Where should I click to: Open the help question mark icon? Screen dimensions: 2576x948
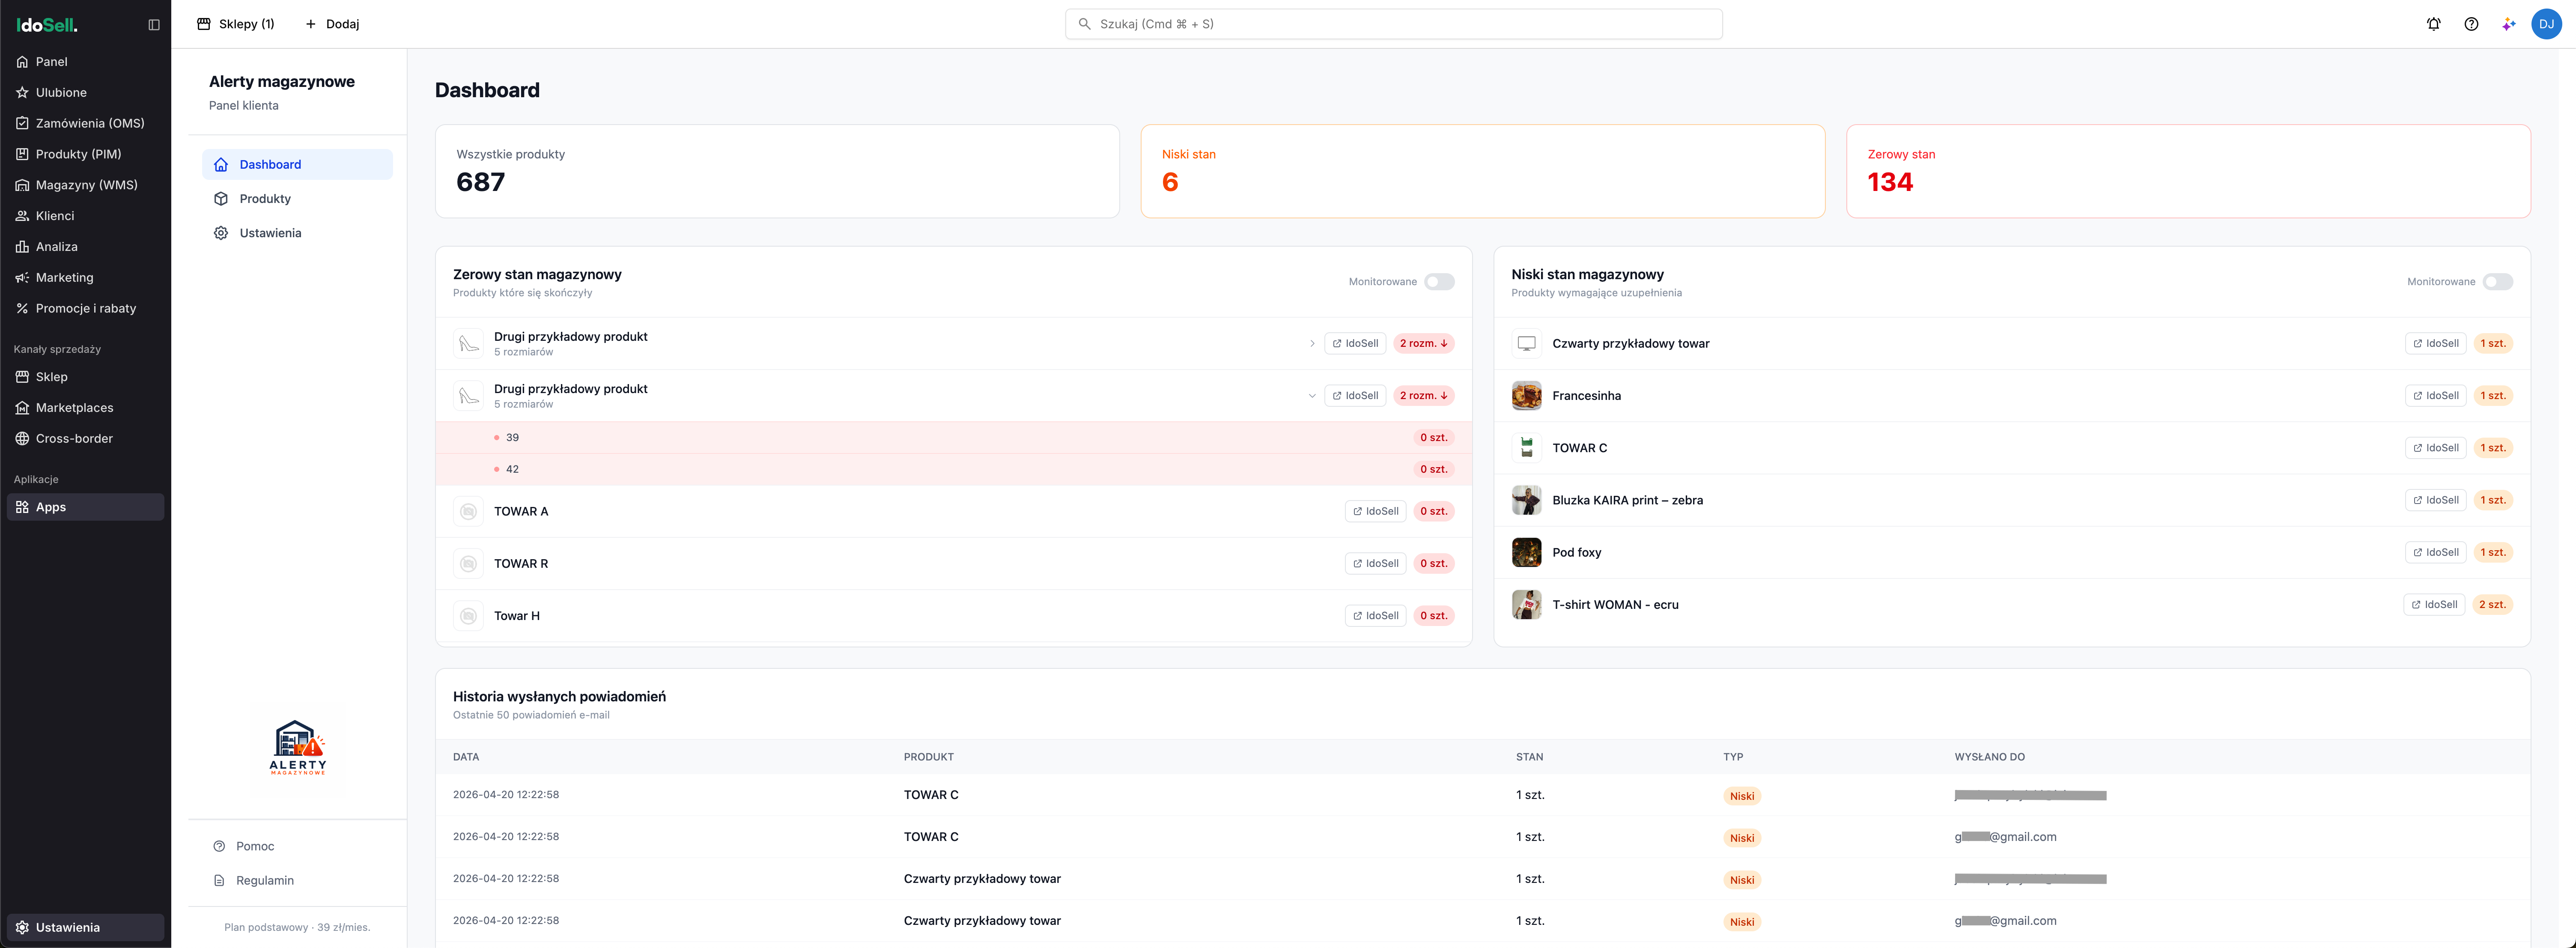2471,24
